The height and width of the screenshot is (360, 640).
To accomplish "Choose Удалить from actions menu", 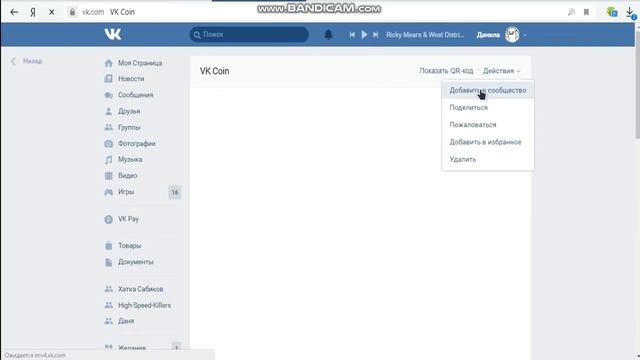I will pyautogui.click(x=488, y=160).
